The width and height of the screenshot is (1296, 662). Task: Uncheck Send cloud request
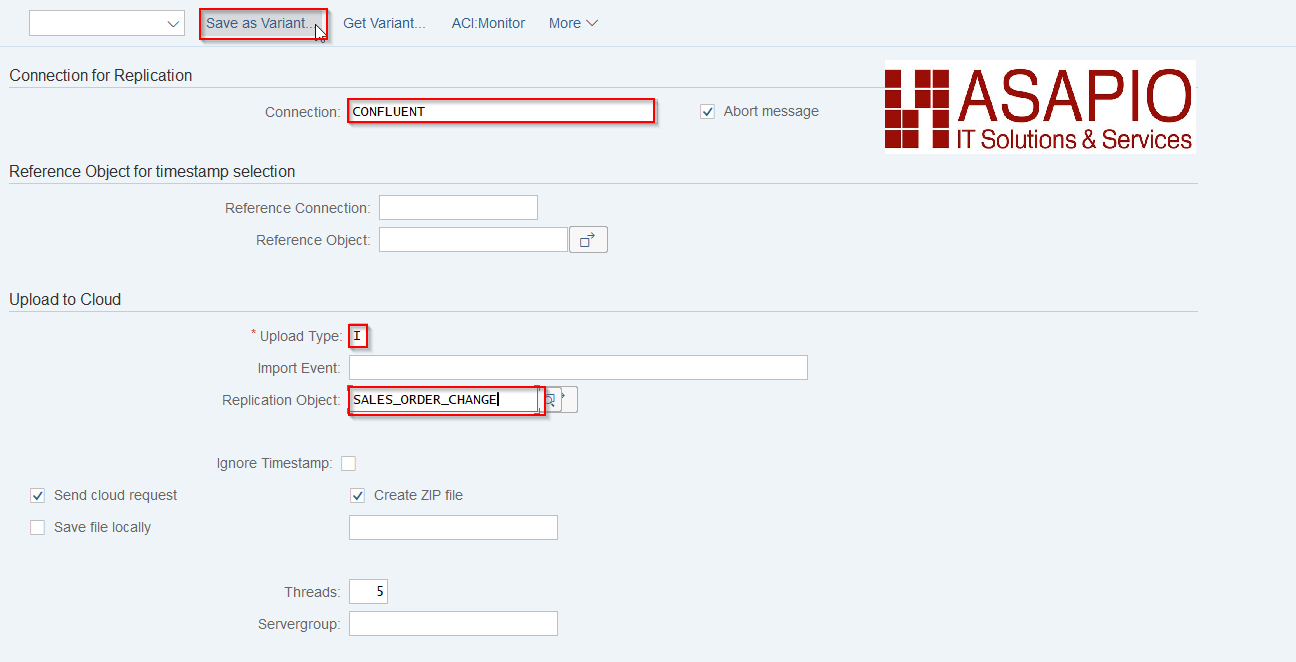(x=37, y=495)
